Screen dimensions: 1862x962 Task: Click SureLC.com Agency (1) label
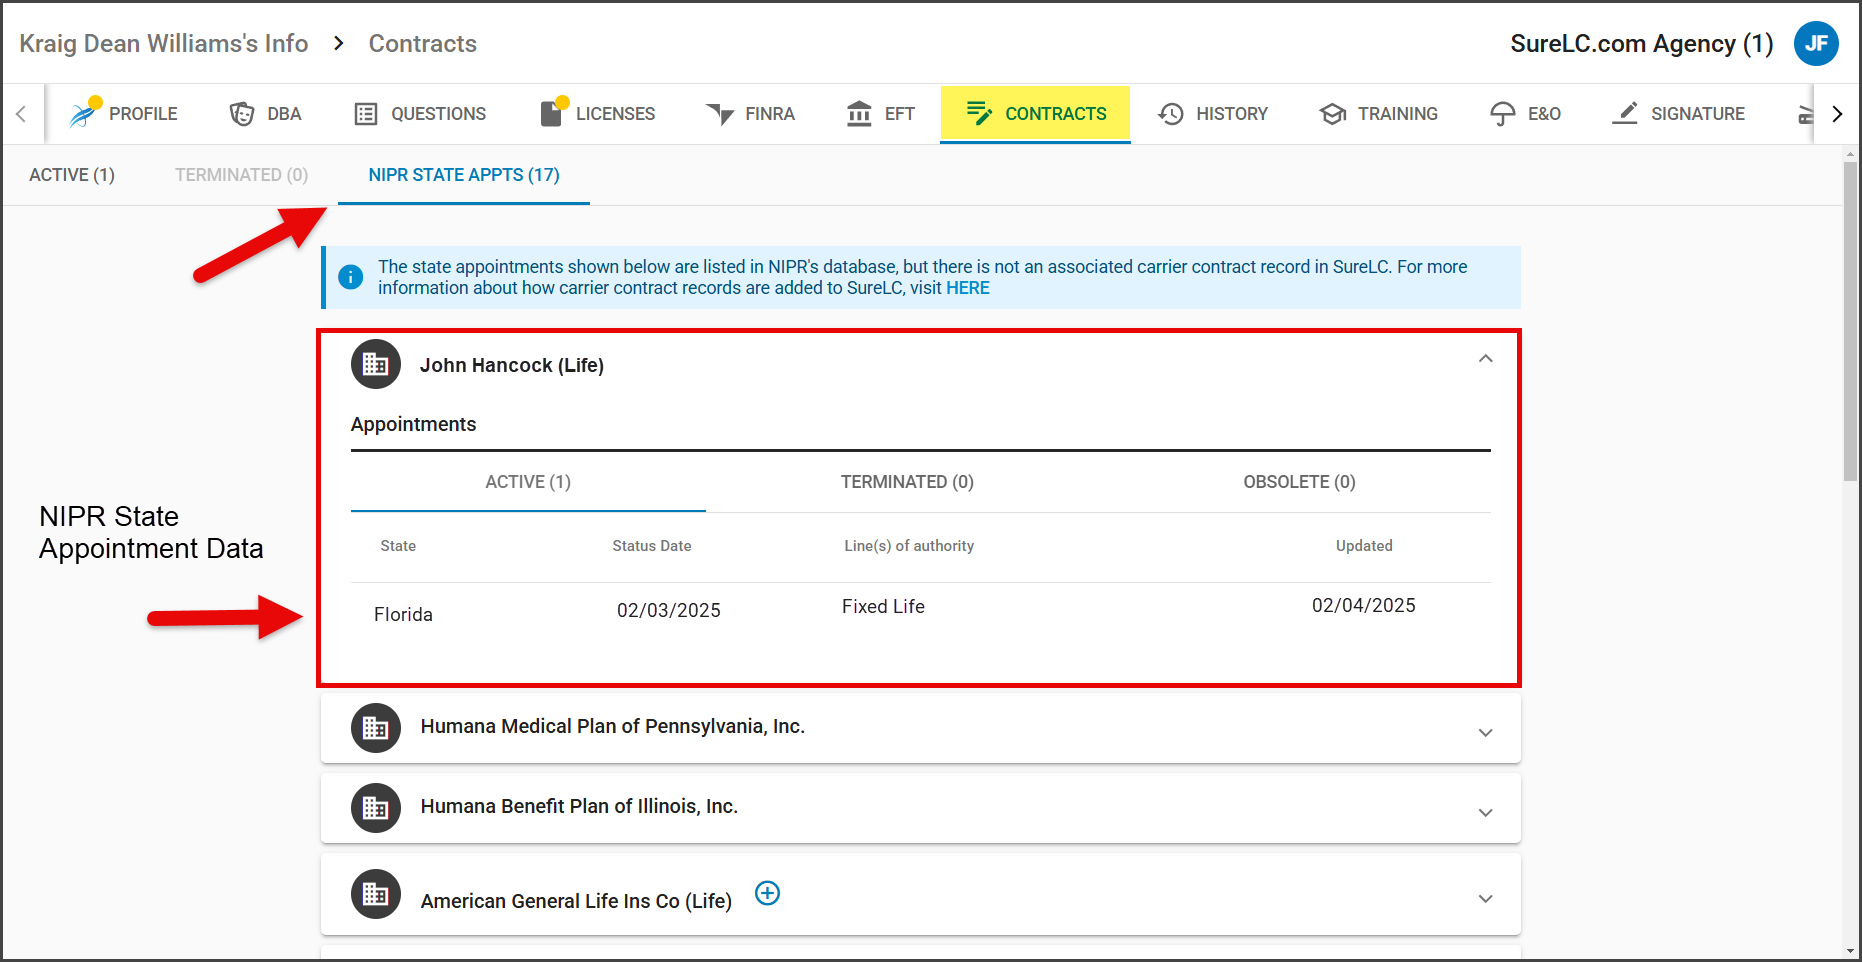1642,43
